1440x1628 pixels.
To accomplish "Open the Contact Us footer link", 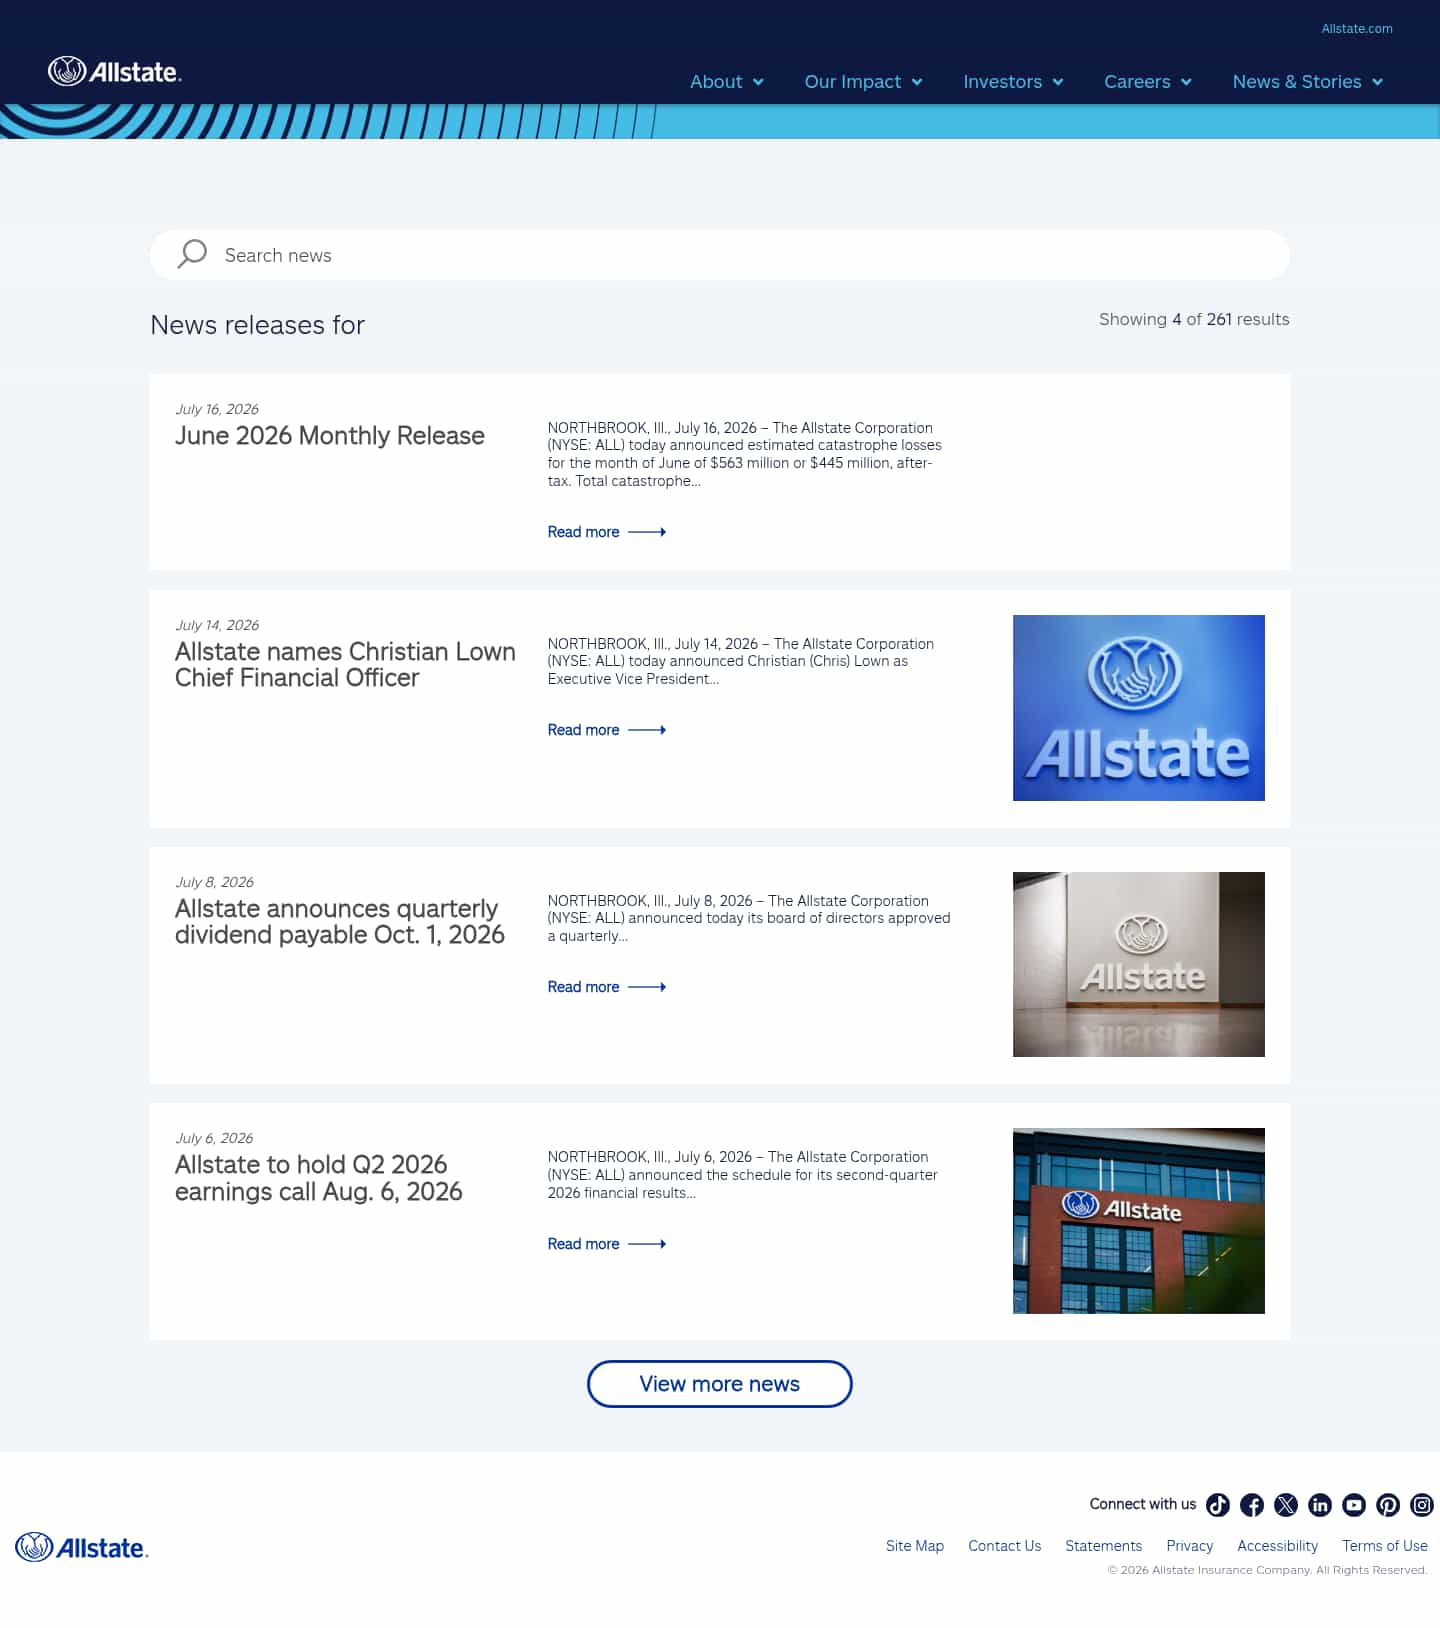I will click(1005, 1546).
